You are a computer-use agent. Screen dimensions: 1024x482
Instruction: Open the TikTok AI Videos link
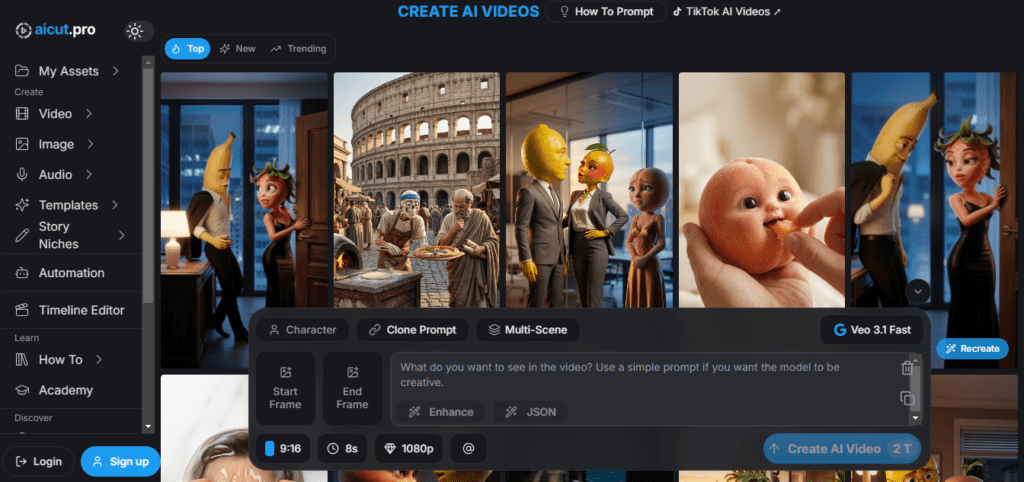(727, 12)
